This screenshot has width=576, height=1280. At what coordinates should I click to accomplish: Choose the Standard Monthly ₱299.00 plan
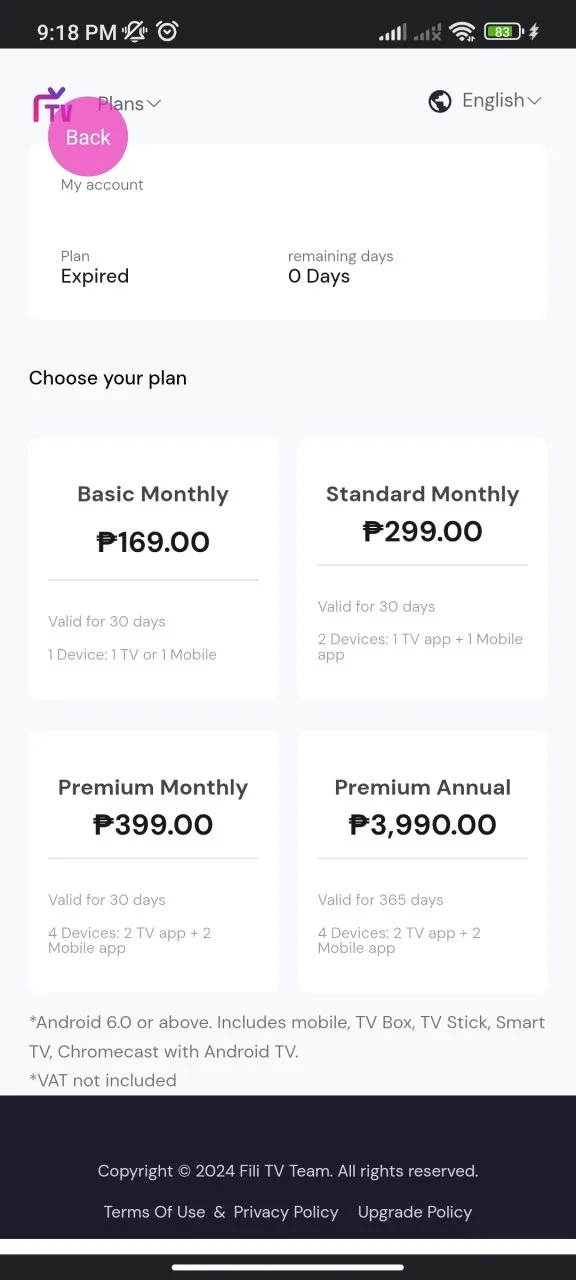422,568
